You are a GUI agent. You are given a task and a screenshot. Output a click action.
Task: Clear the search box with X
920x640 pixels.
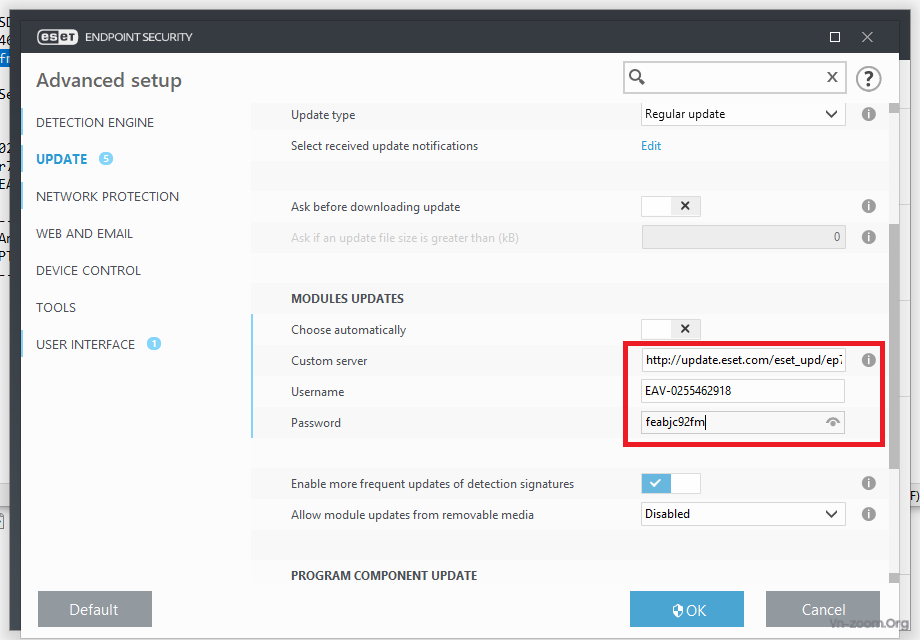coord(832,77)
